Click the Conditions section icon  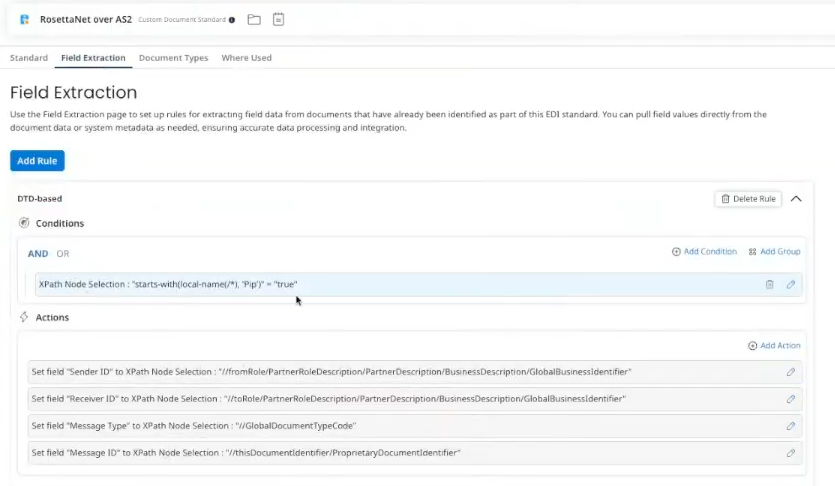[24, 223]
